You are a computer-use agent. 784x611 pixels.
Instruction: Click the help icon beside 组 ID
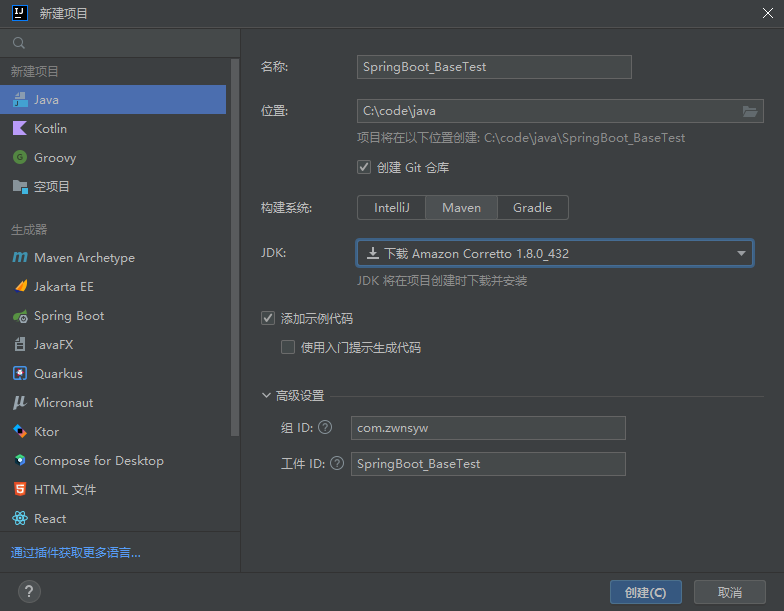point(325,428)
